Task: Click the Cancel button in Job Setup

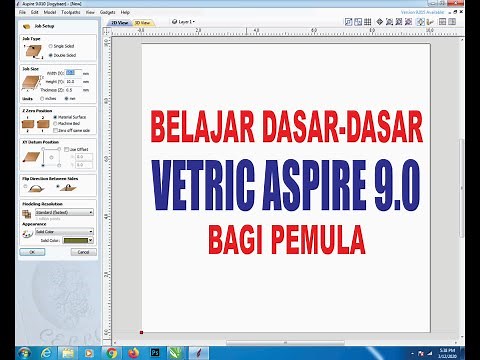Action: click(83, 252)
